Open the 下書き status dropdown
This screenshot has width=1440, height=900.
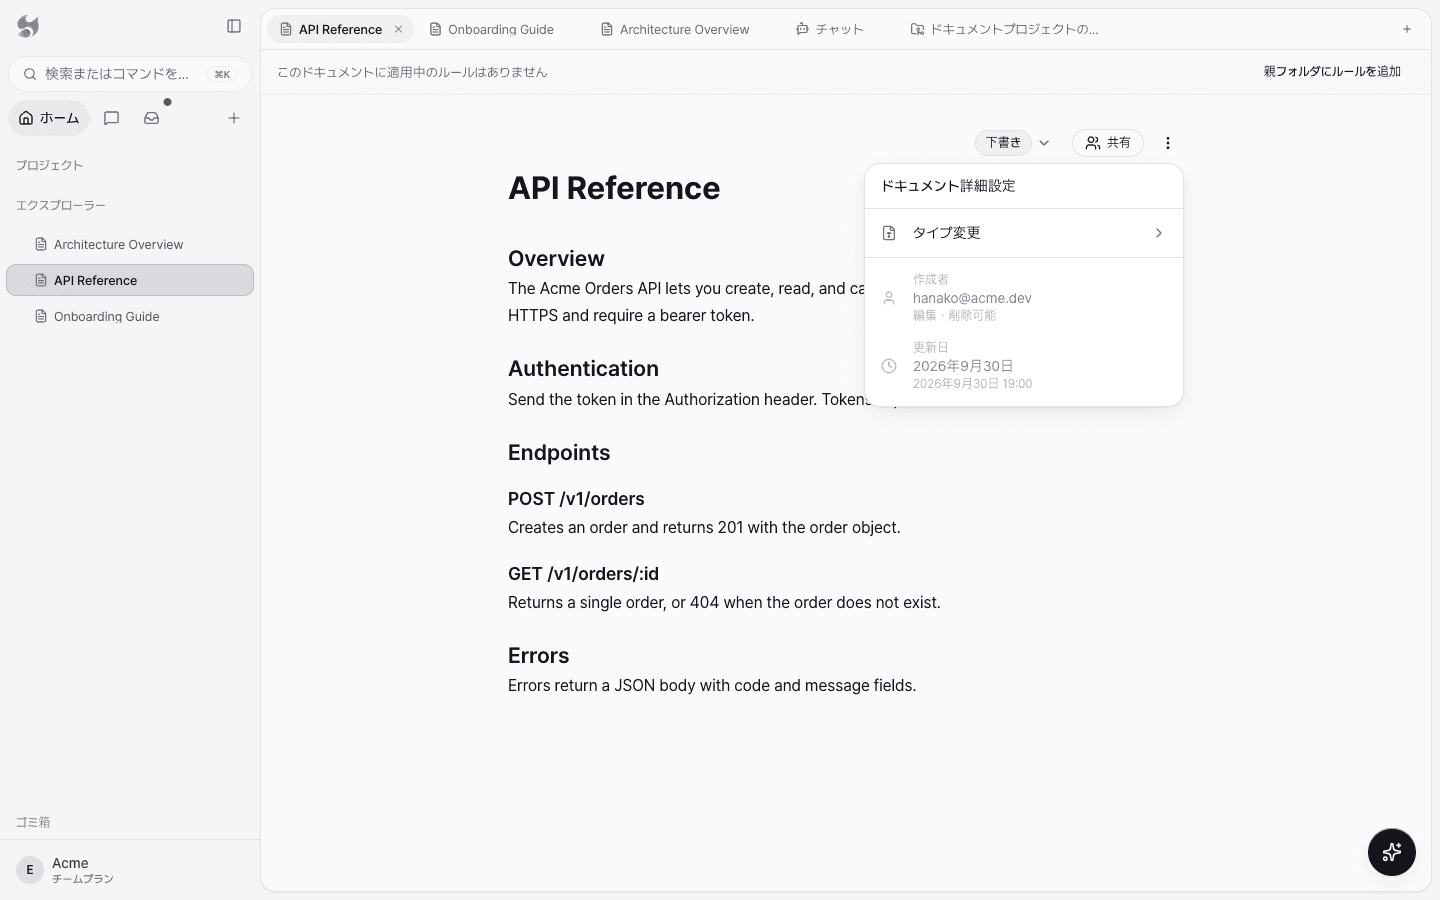tap(1044, 143)
